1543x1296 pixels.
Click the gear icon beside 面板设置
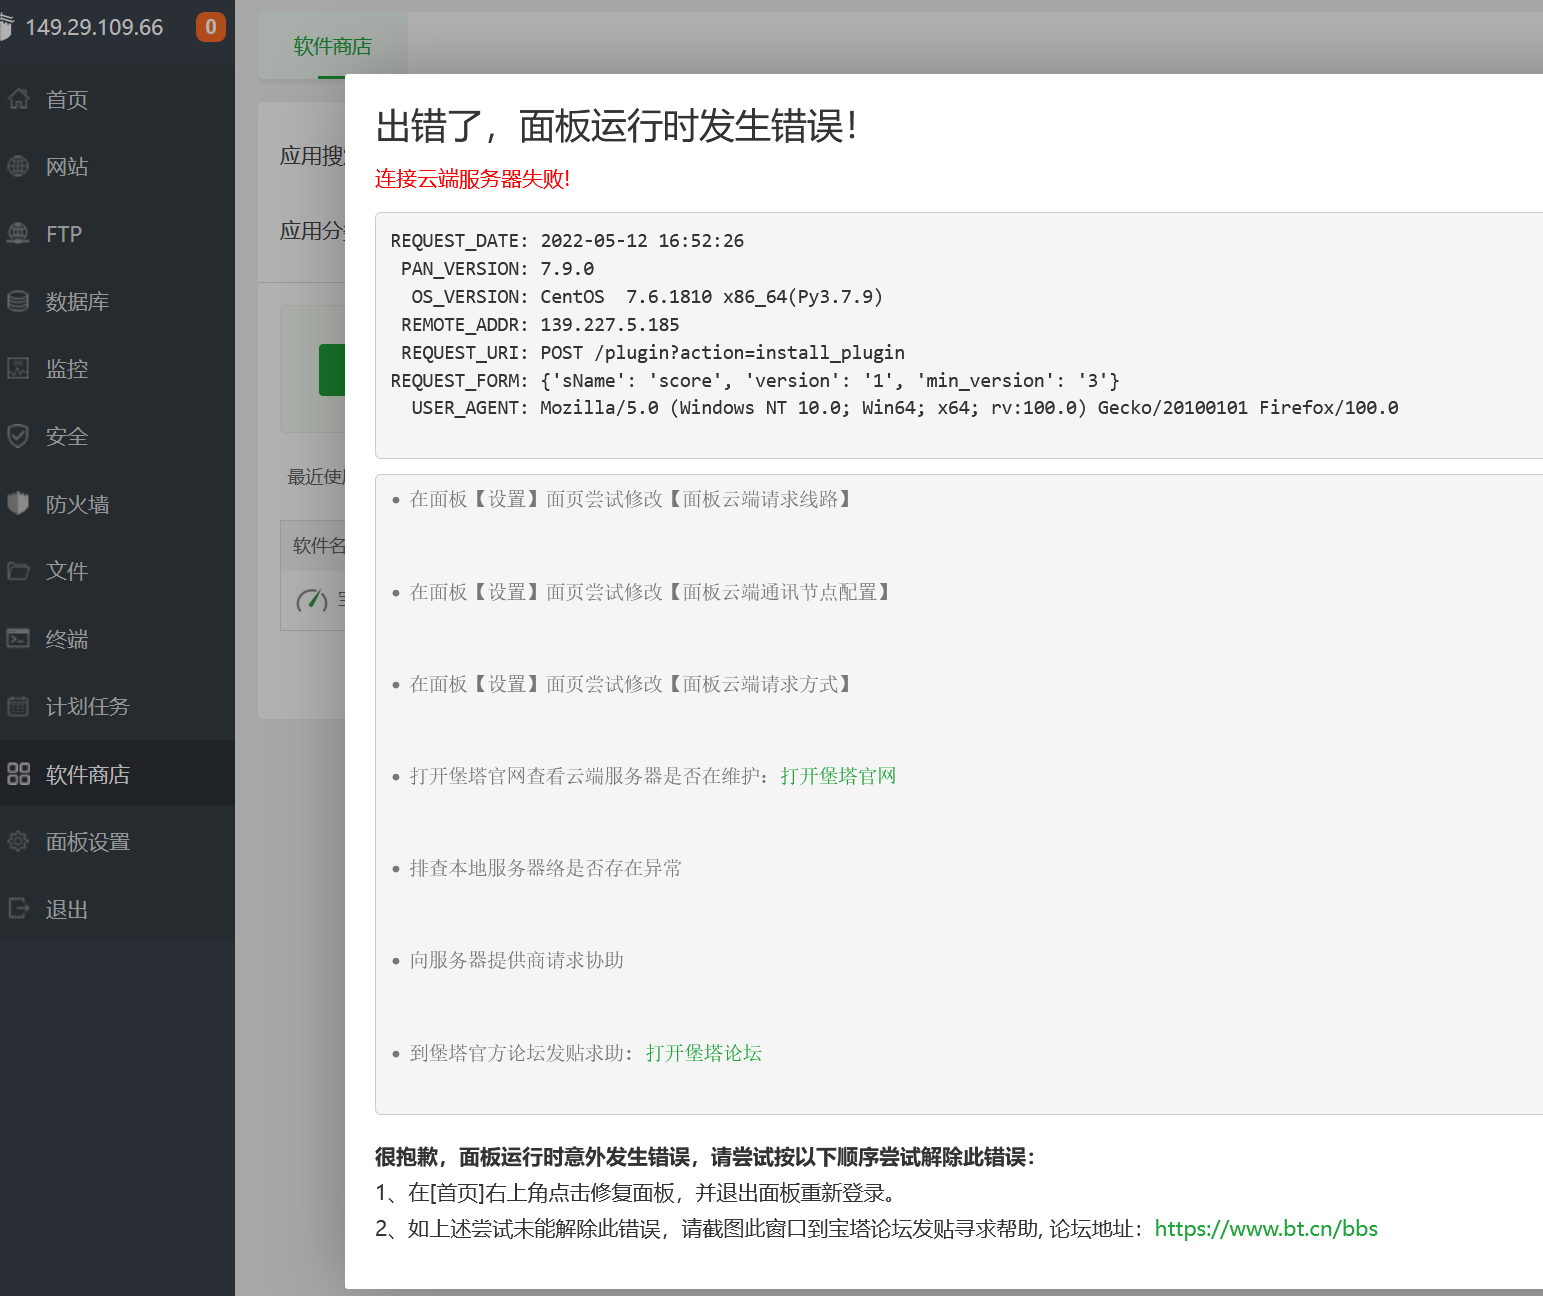18,841
